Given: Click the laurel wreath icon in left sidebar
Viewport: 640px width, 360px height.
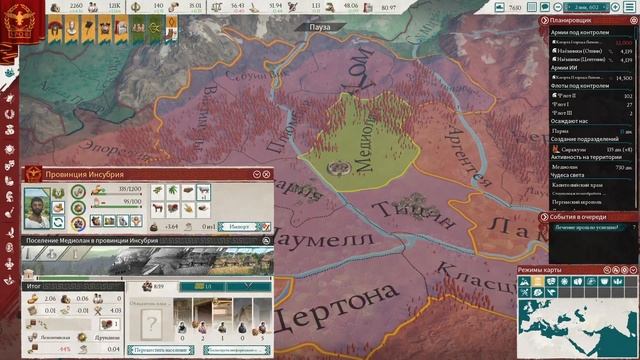Looking at the screenshot, I should 9,114.
